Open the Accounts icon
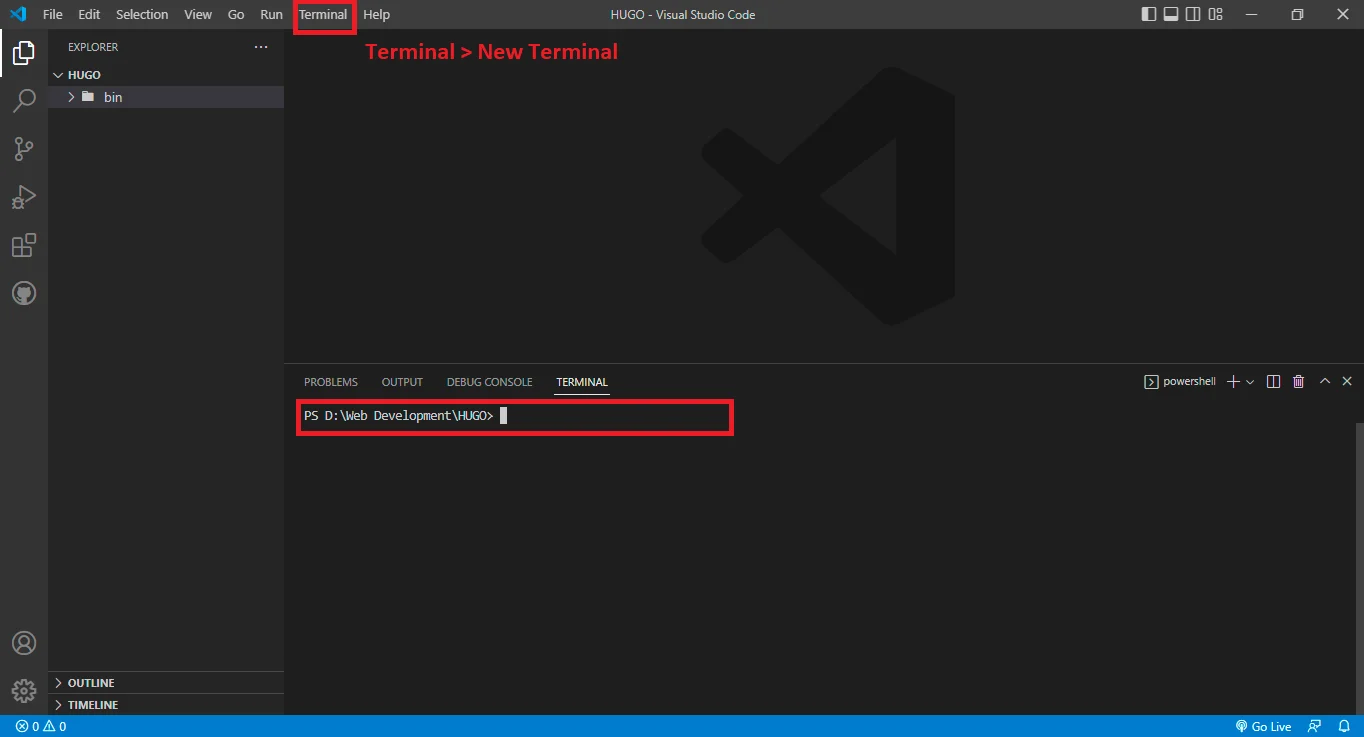Viewport: 1364px width, 737px height. pyautogui.click(x=24, y=643)
